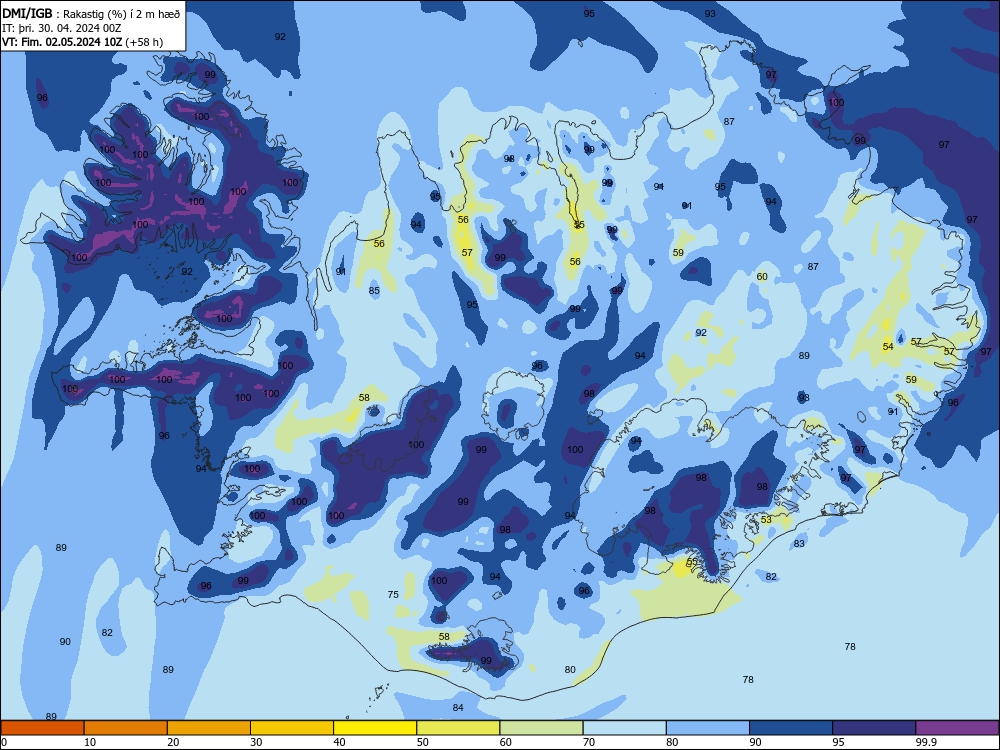This screenshot has height=750, width=1000.
Task: Select the 'IT: þri. 30. 04. 2024 00Z' line
Action: 61,28
